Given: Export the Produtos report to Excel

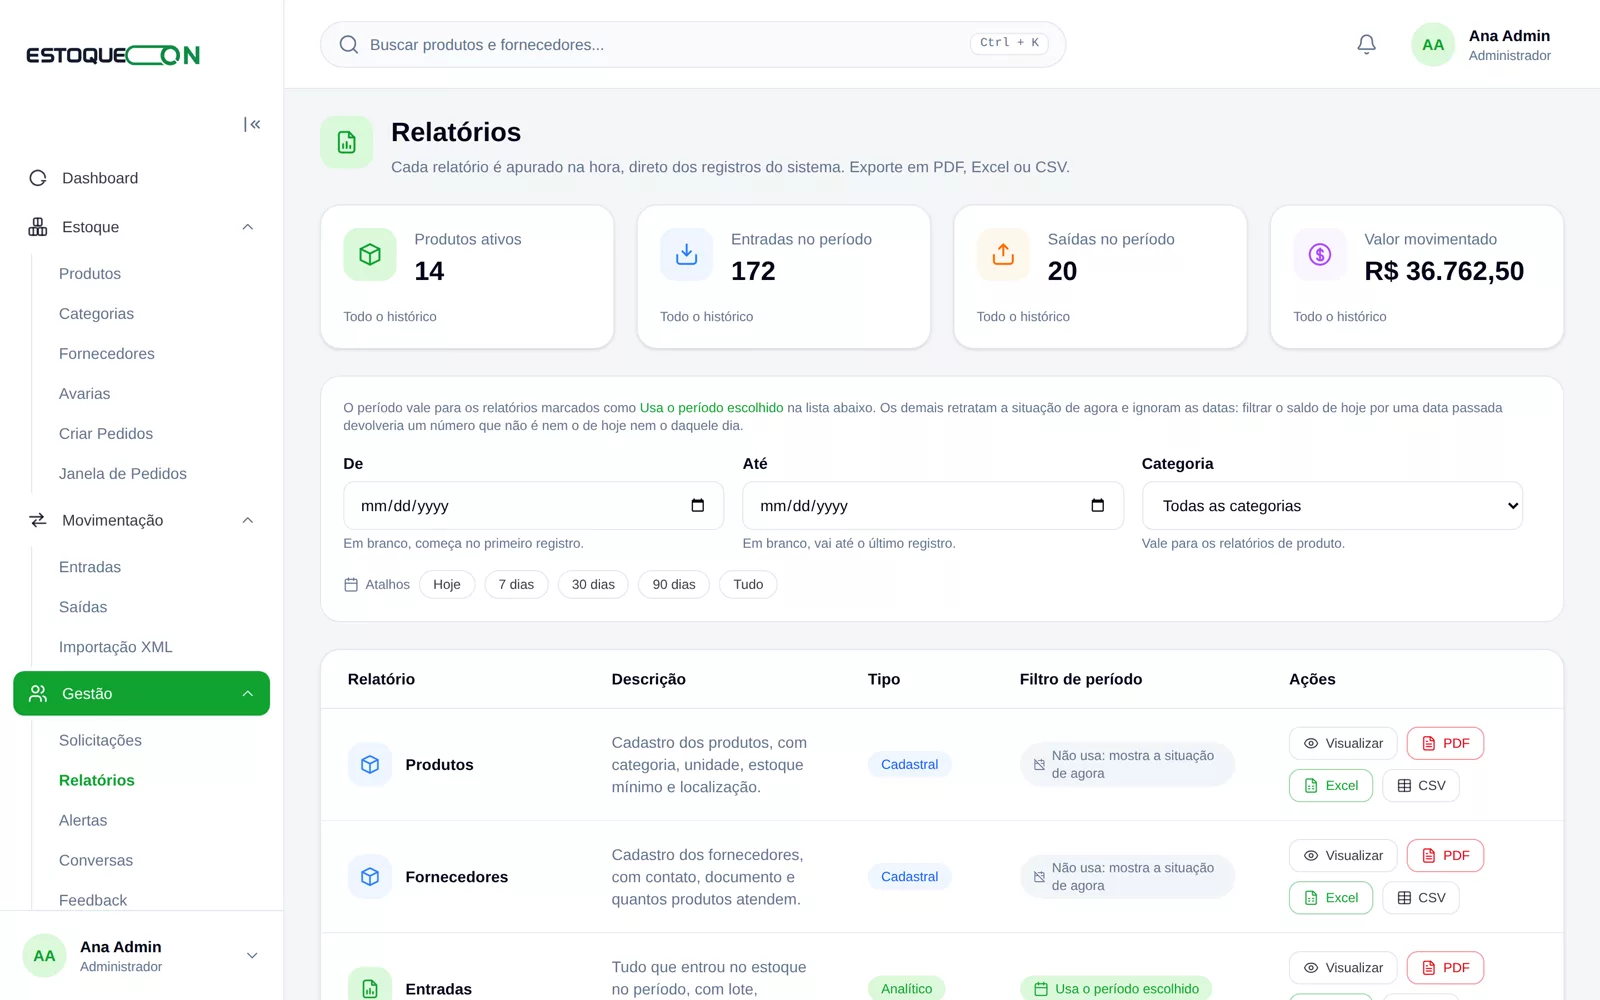Looking at the screenshot, I should (1331, 785).
